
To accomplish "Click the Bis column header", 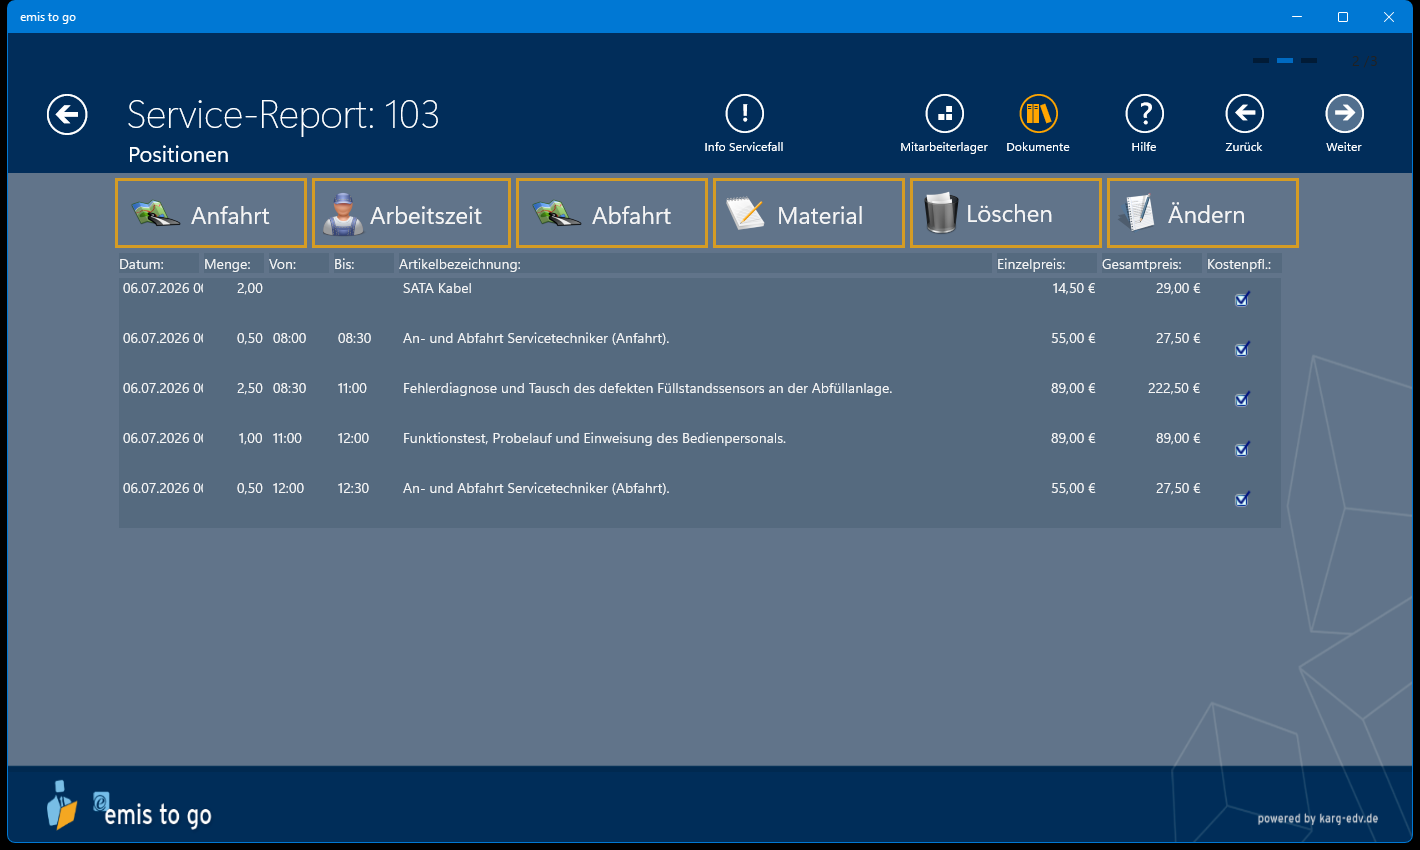I will click(362, 264).
